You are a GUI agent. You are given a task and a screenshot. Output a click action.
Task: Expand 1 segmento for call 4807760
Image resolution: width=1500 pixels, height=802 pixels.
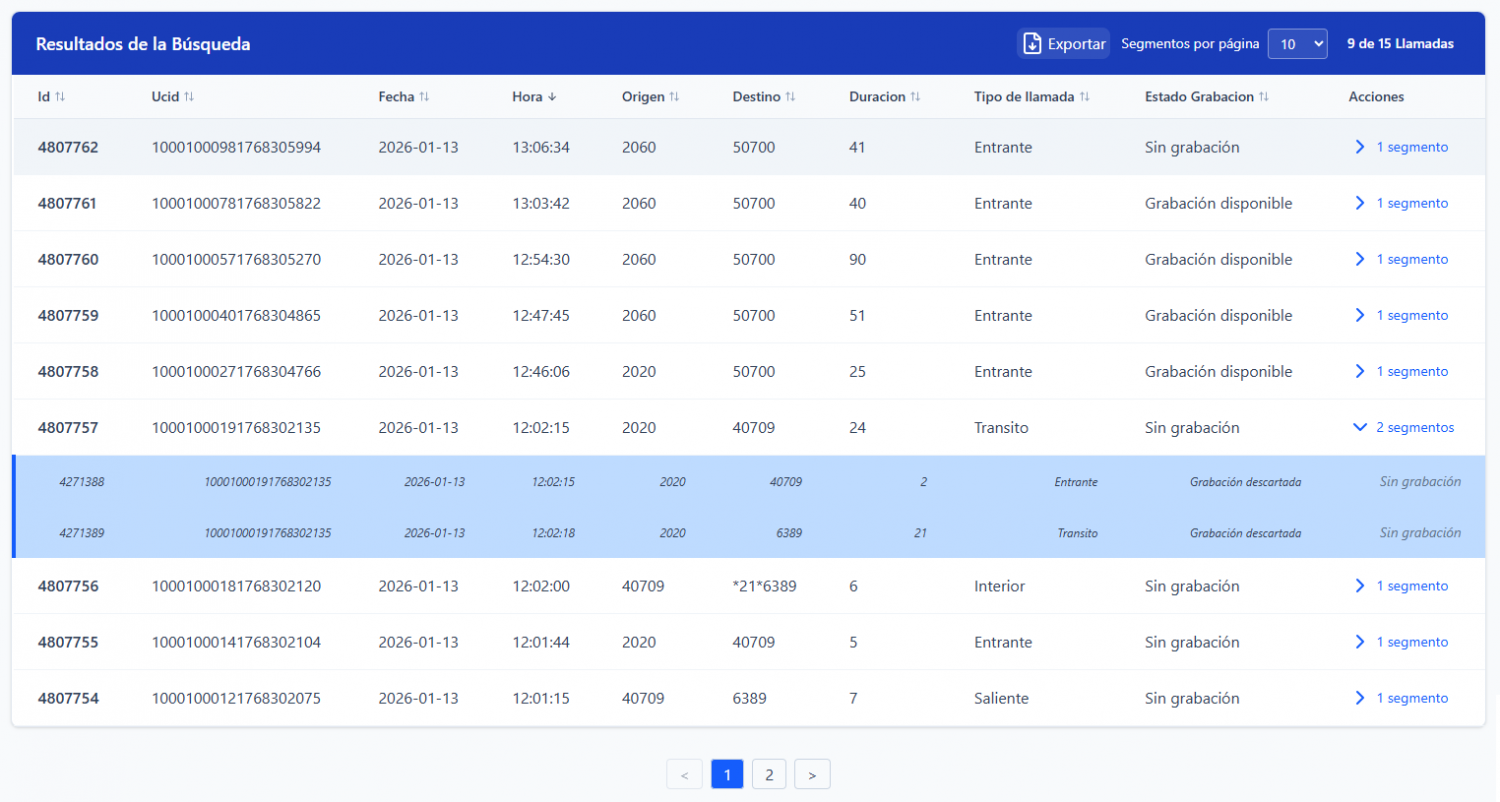click(1401, 259)
